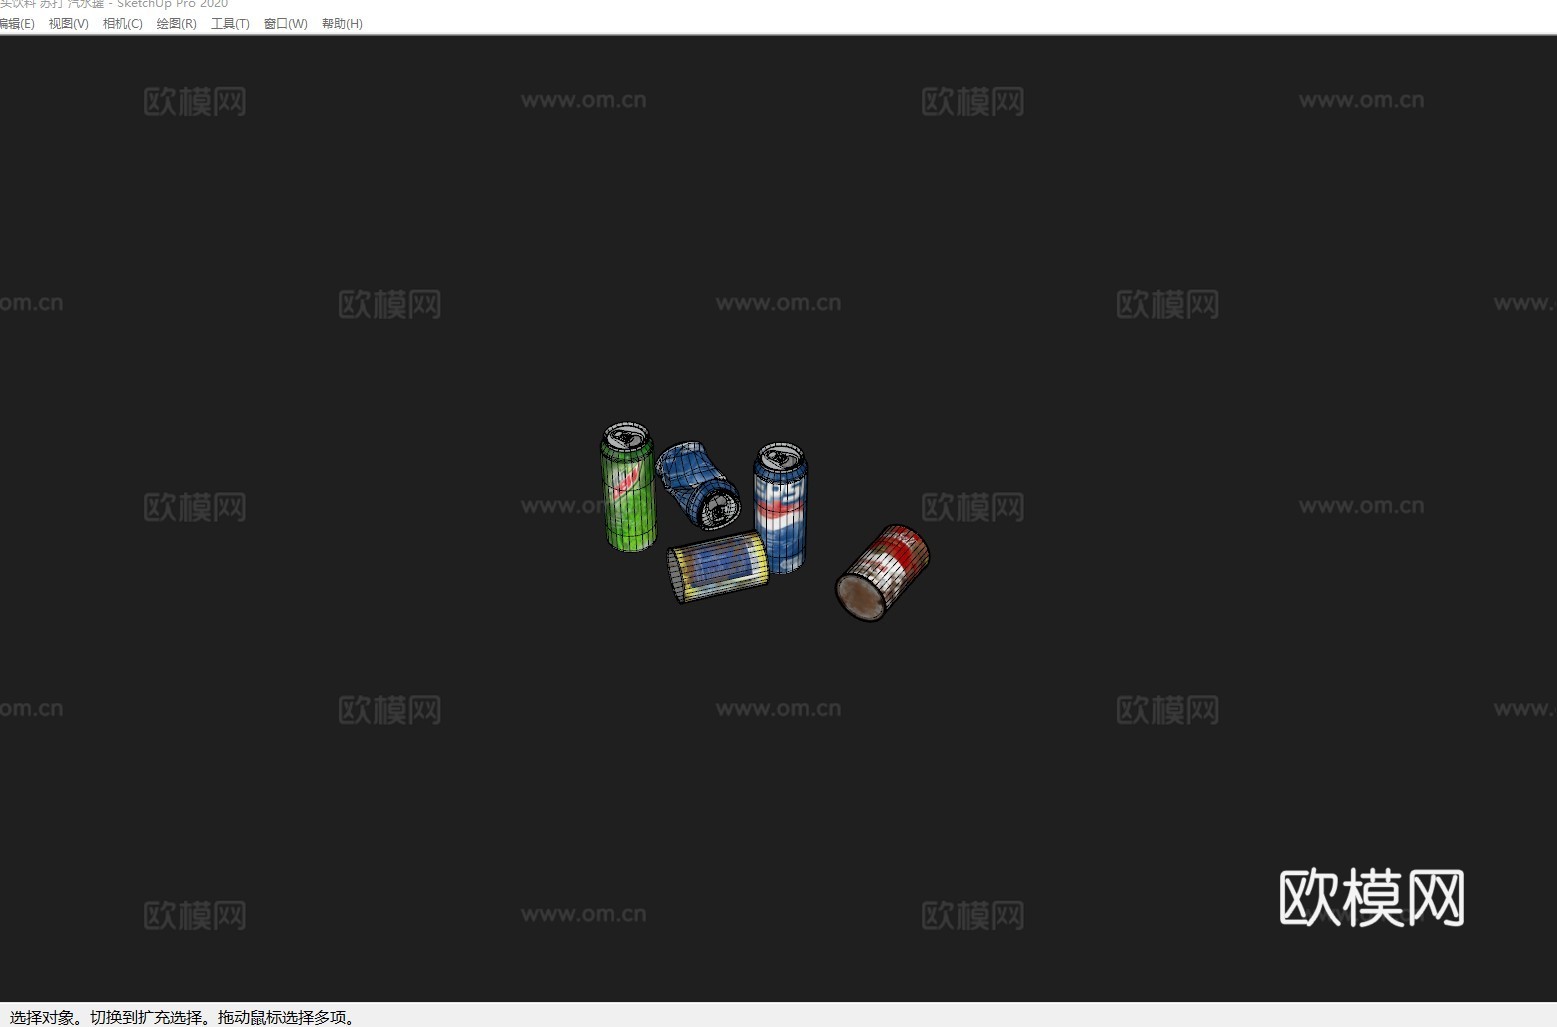
Task: Open the 相机(C) menu
Action: point(122,24)
